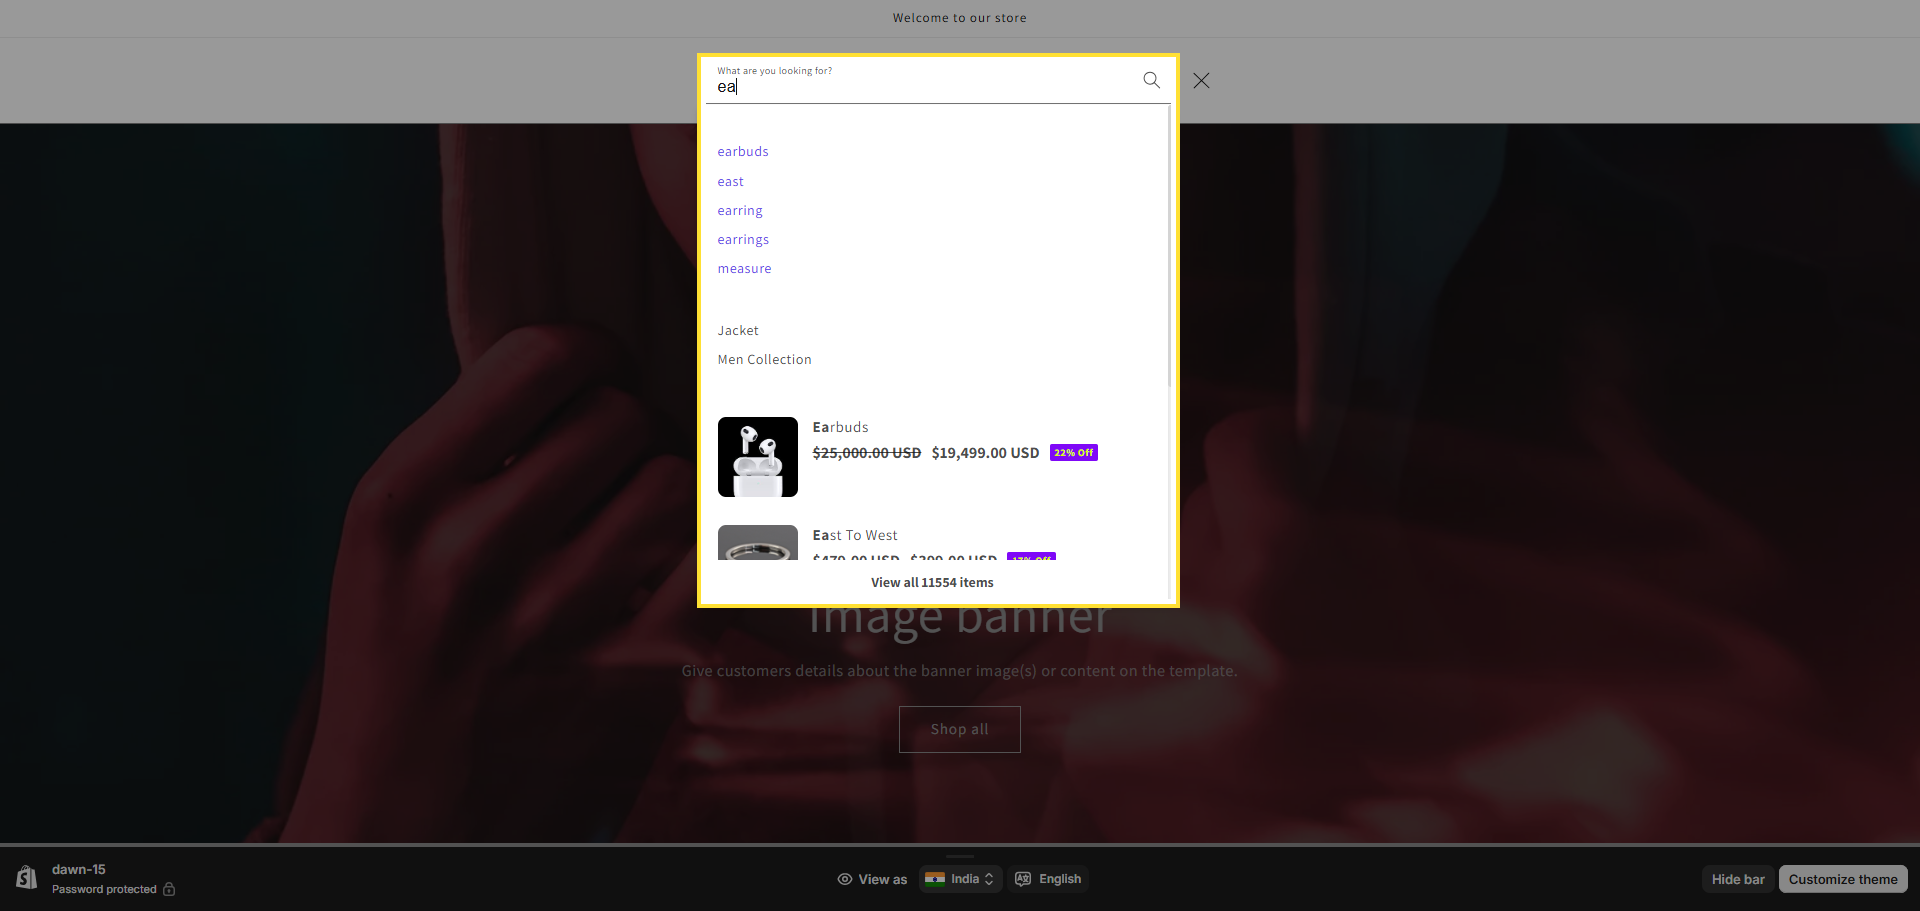Click the search magnifier icon

(x=1151, y=80)
